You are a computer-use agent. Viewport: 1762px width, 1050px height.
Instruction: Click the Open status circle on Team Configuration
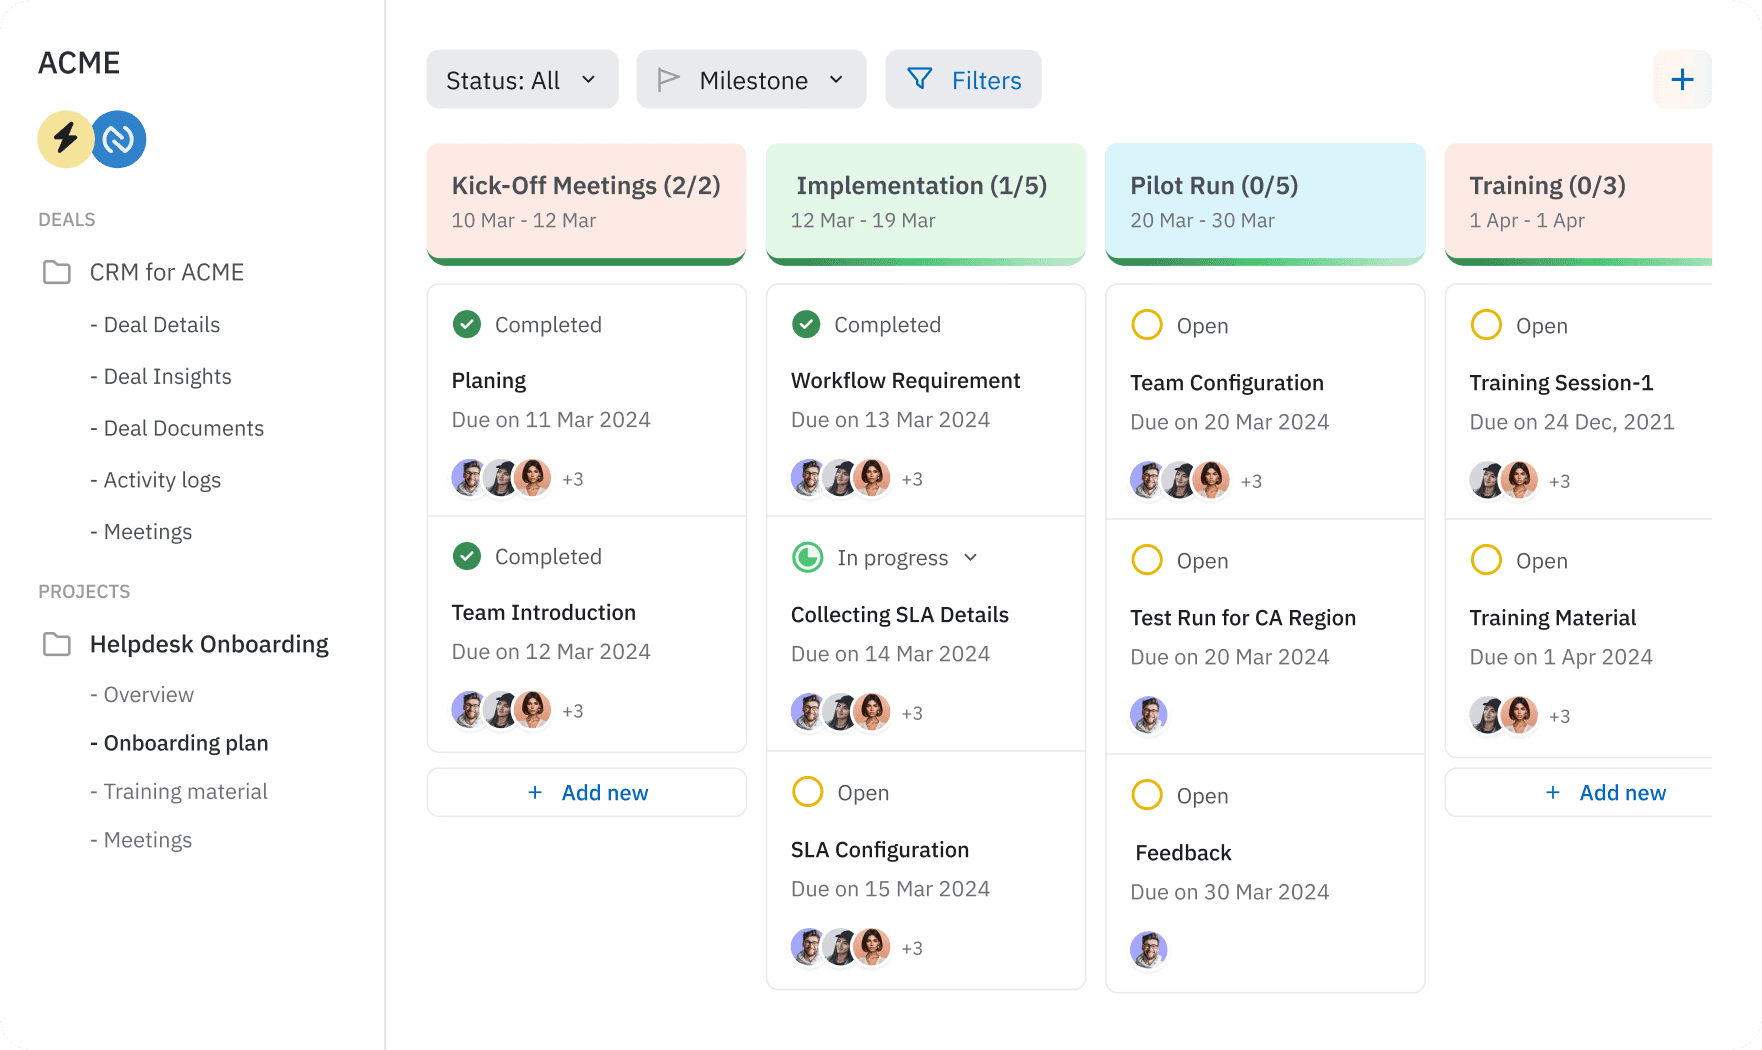(1146, 324)
